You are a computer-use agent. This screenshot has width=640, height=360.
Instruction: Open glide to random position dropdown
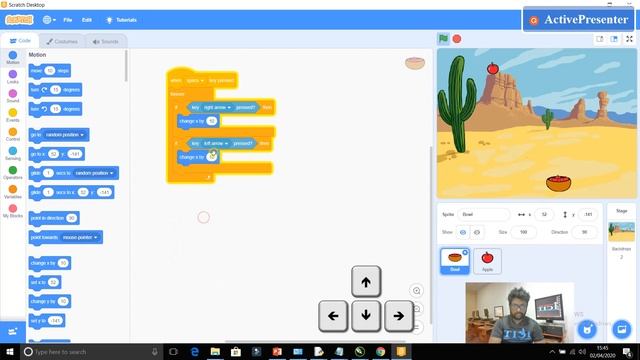pos(94,173)
